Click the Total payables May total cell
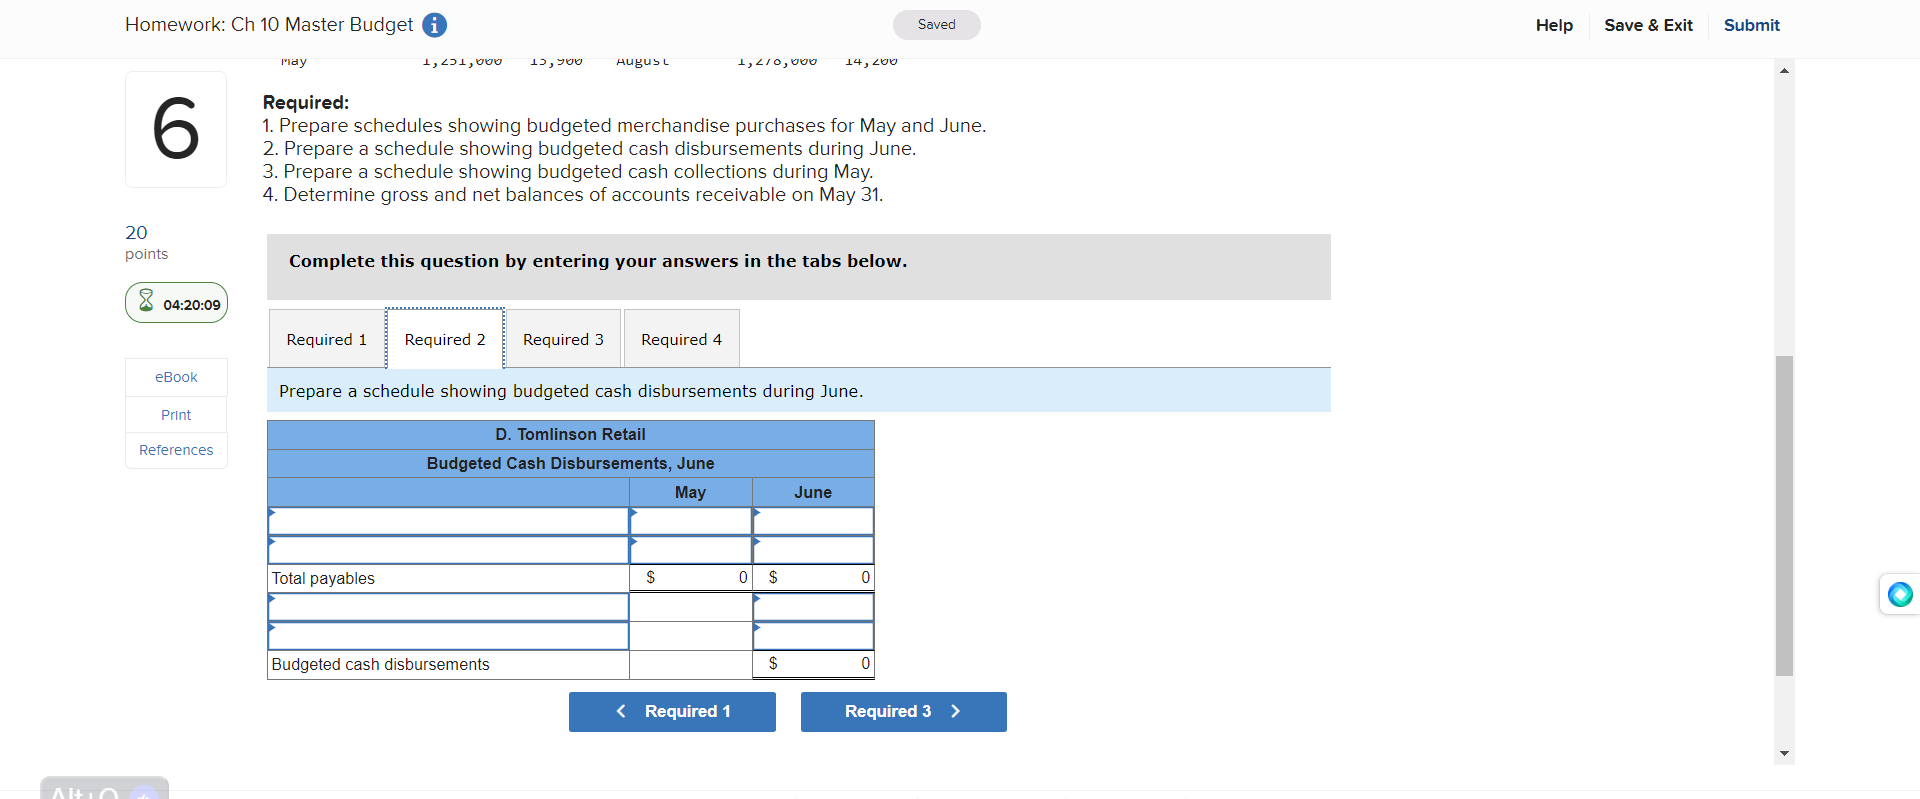This screenshot has height=799, width=1920. [690, 578]
